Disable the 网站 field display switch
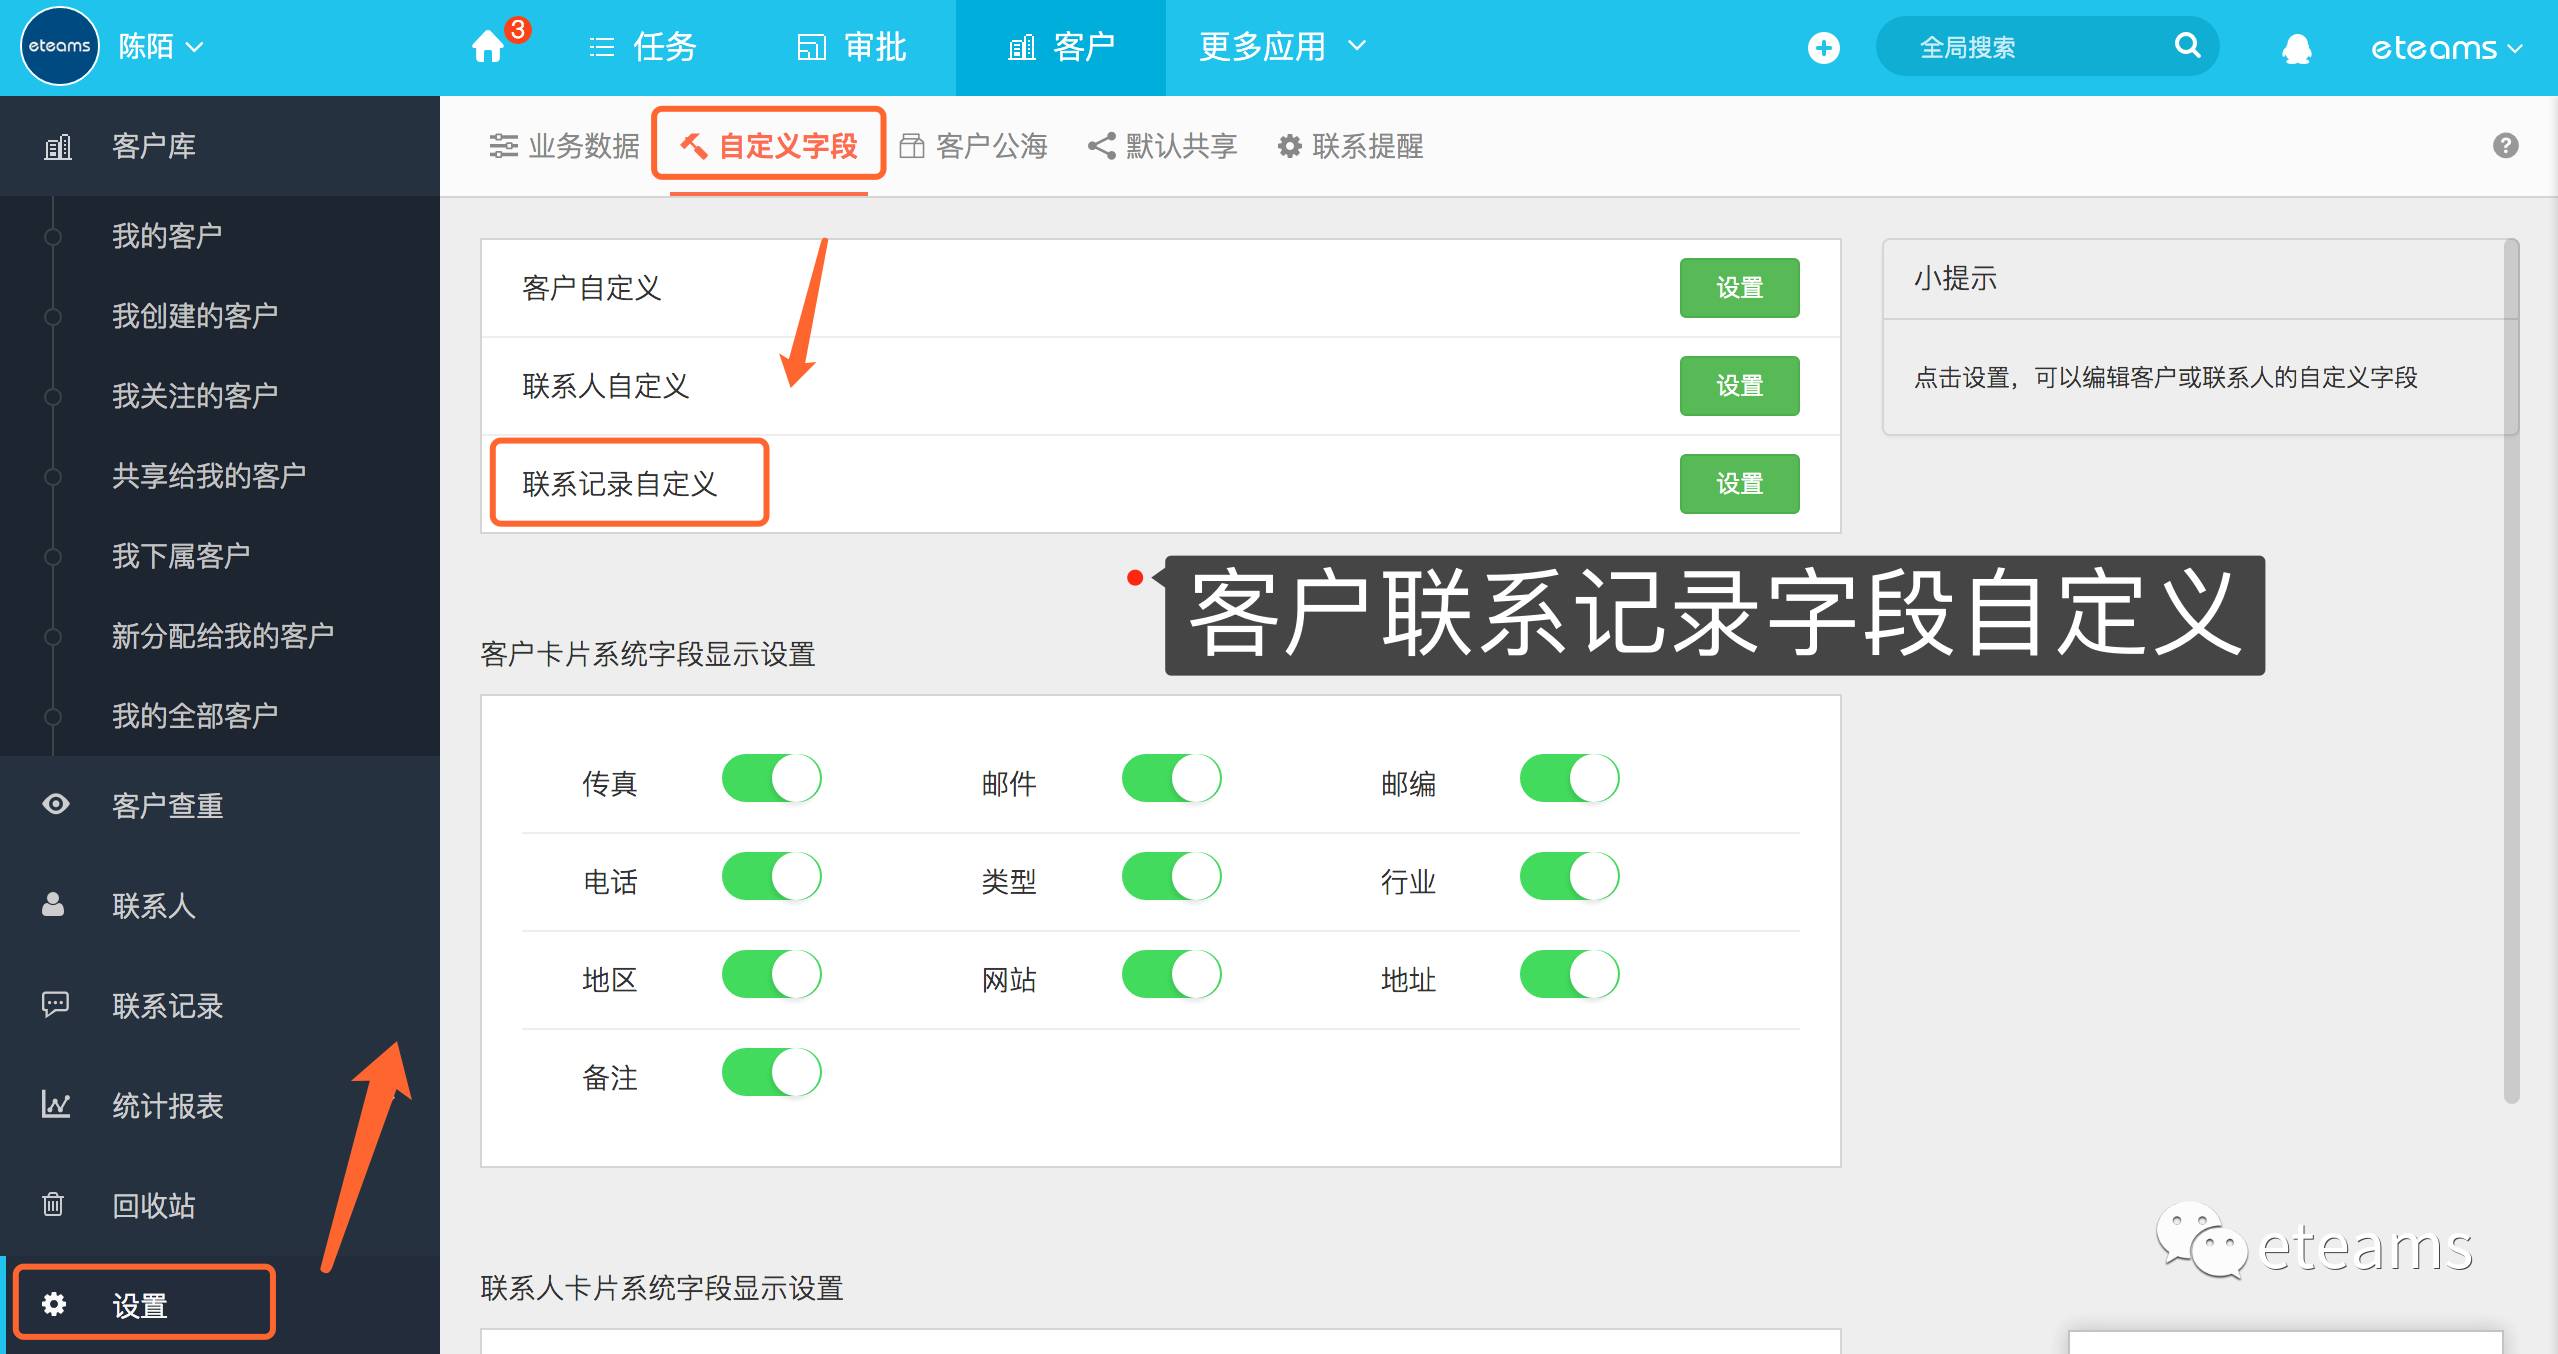Viewport: 2558px width, 1354px height. [x=1171, y=975]
